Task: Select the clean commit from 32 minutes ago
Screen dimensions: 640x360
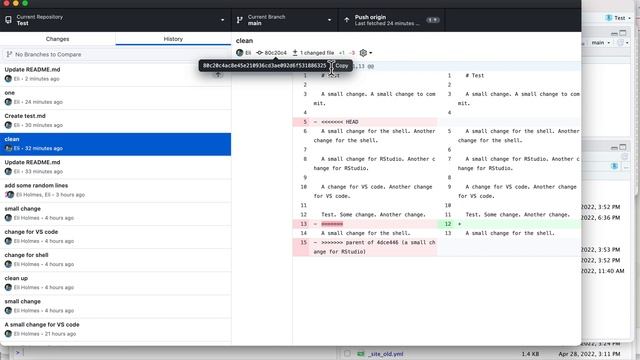Action: tap(116, 144)
